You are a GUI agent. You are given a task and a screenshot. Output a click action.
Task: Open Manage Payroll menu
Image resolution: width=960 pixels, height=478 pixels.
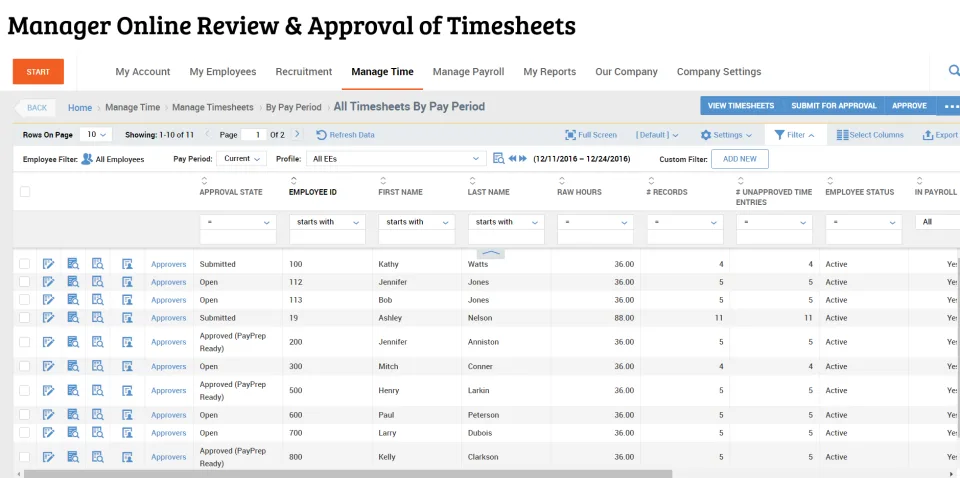coord(468,72)
